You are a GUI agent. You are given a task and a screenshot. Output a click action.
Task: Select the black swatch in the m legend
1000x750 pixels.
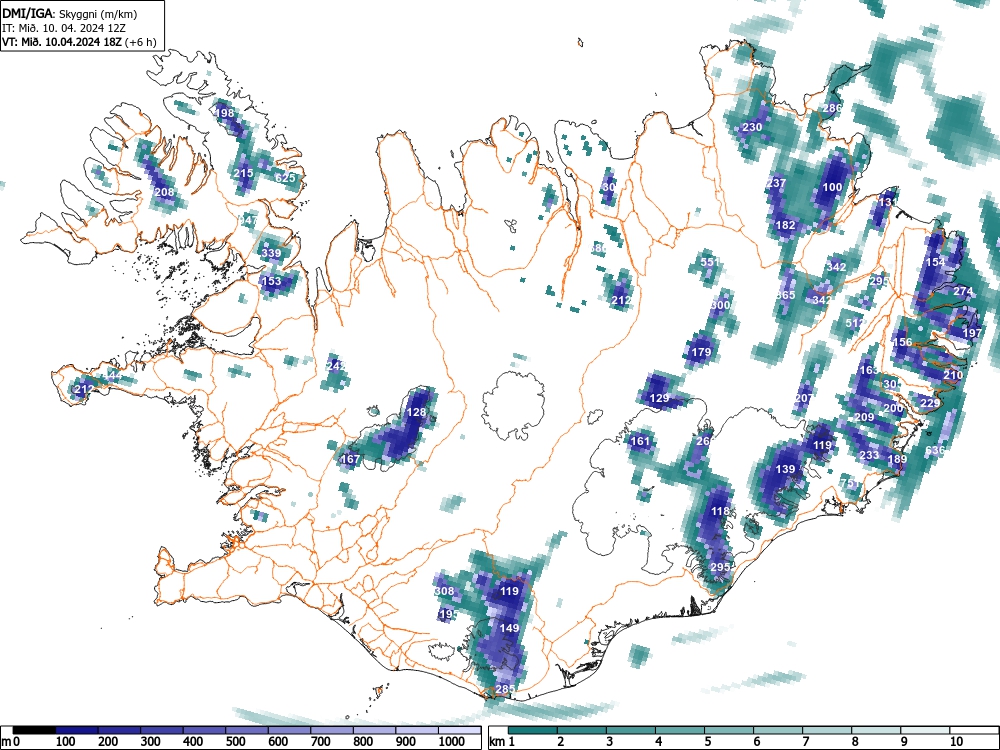click(34, 730)
